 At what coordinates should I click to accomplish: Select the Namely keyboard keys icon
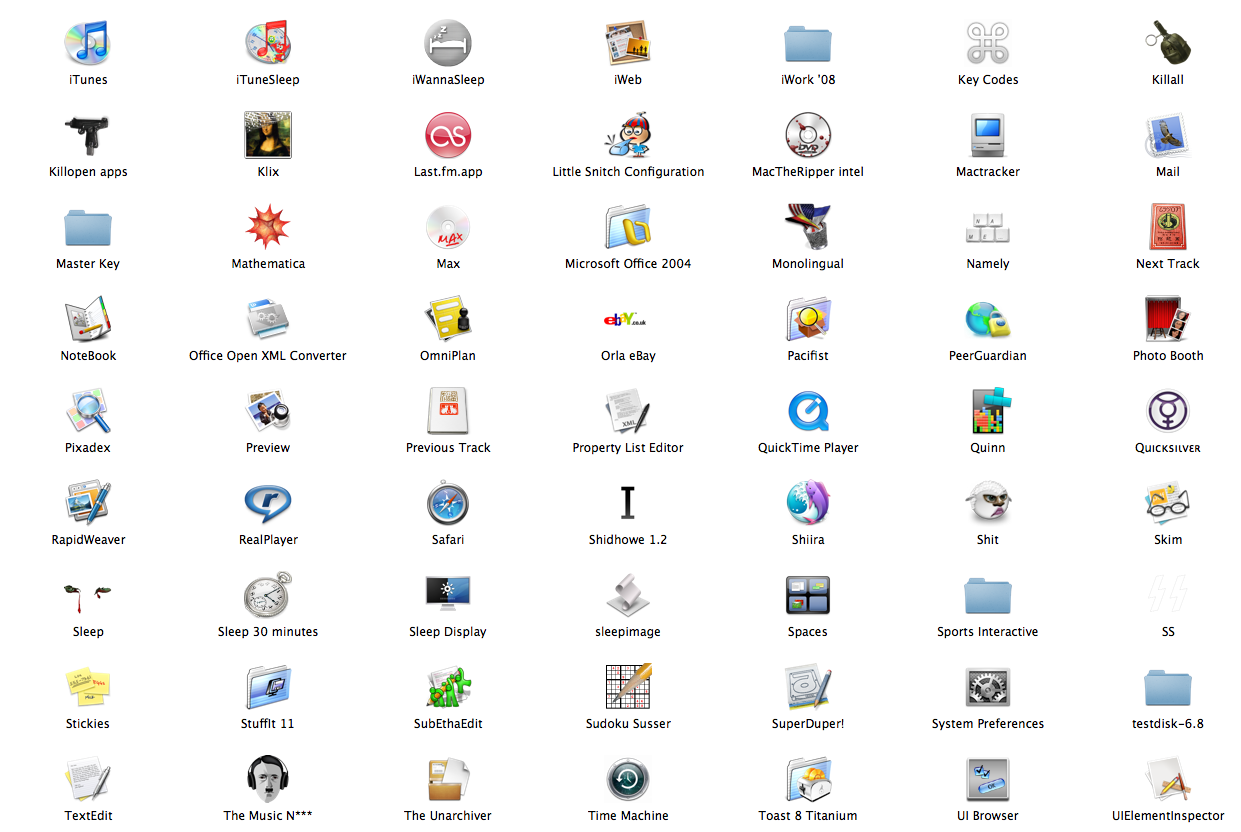[x=988, y=228]
